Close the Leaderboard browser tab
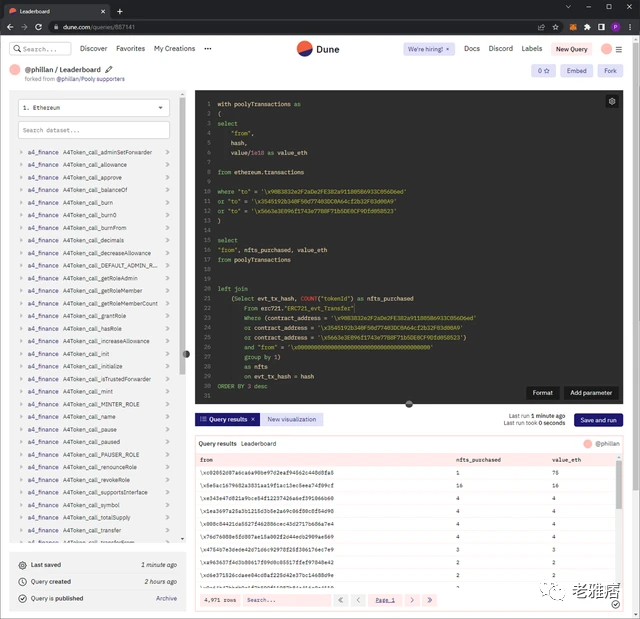This screenshot has height=619, width=640. [103, 11]
